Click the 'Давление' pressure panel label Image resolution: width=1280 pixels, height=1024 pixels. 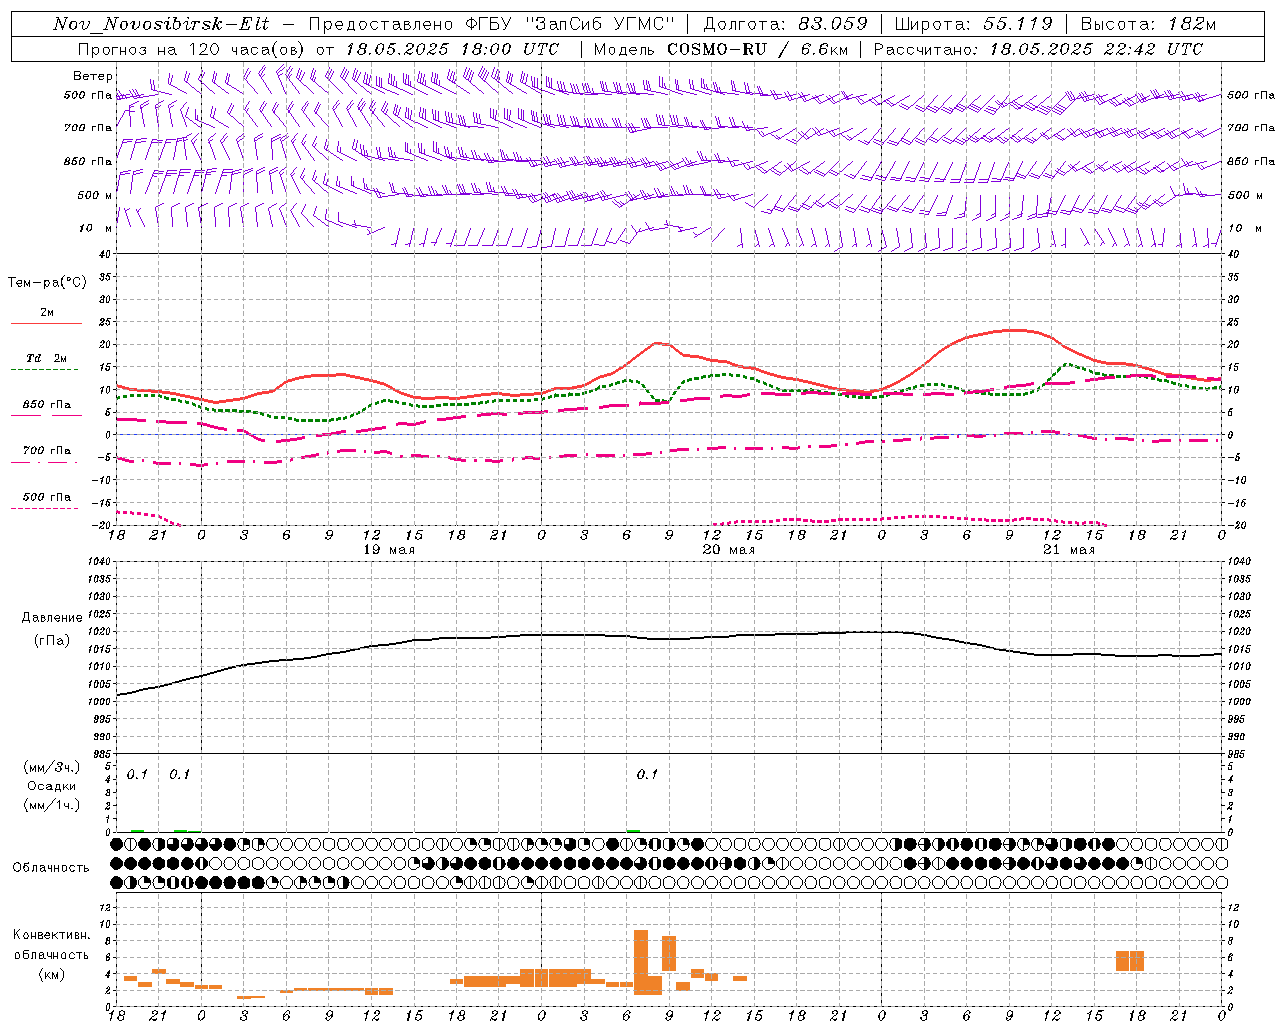coord(52,618)
